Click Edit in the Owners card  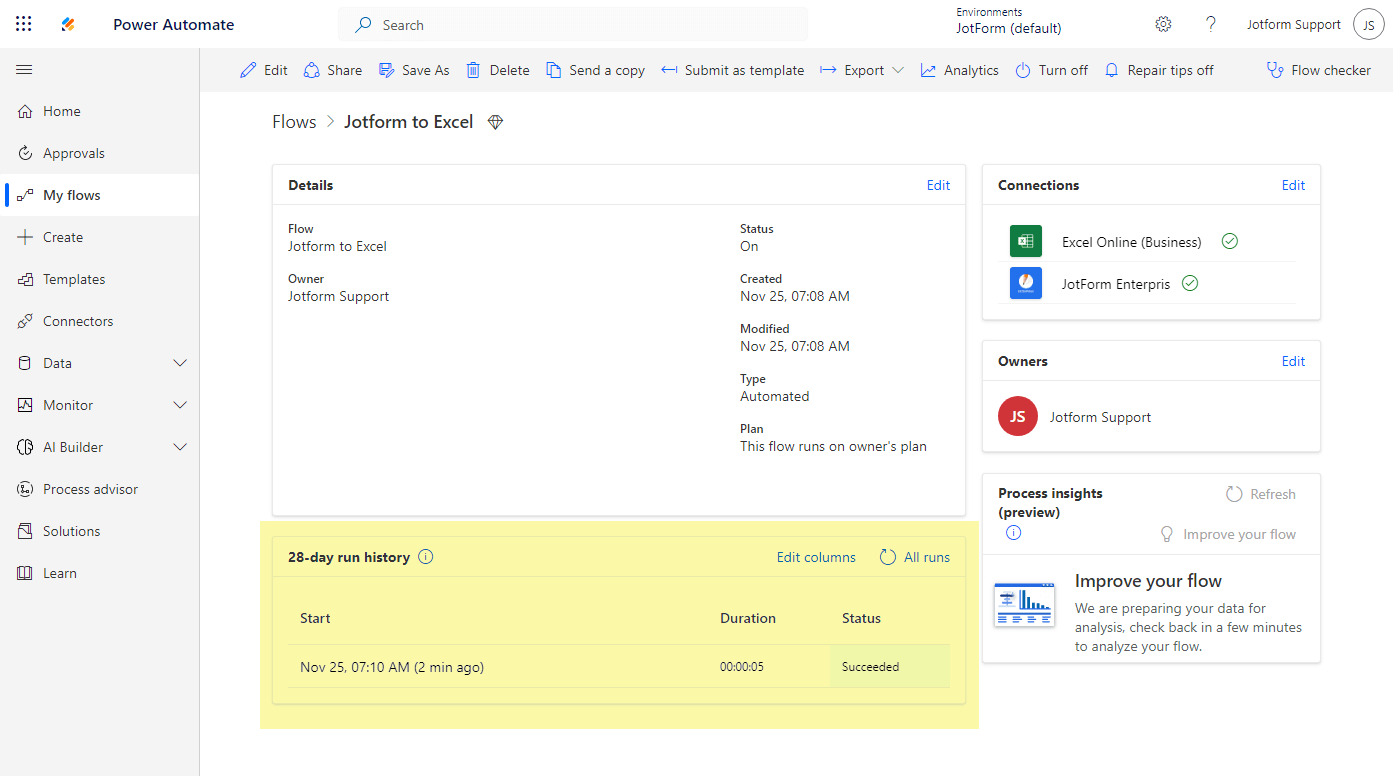[1293, 361]
